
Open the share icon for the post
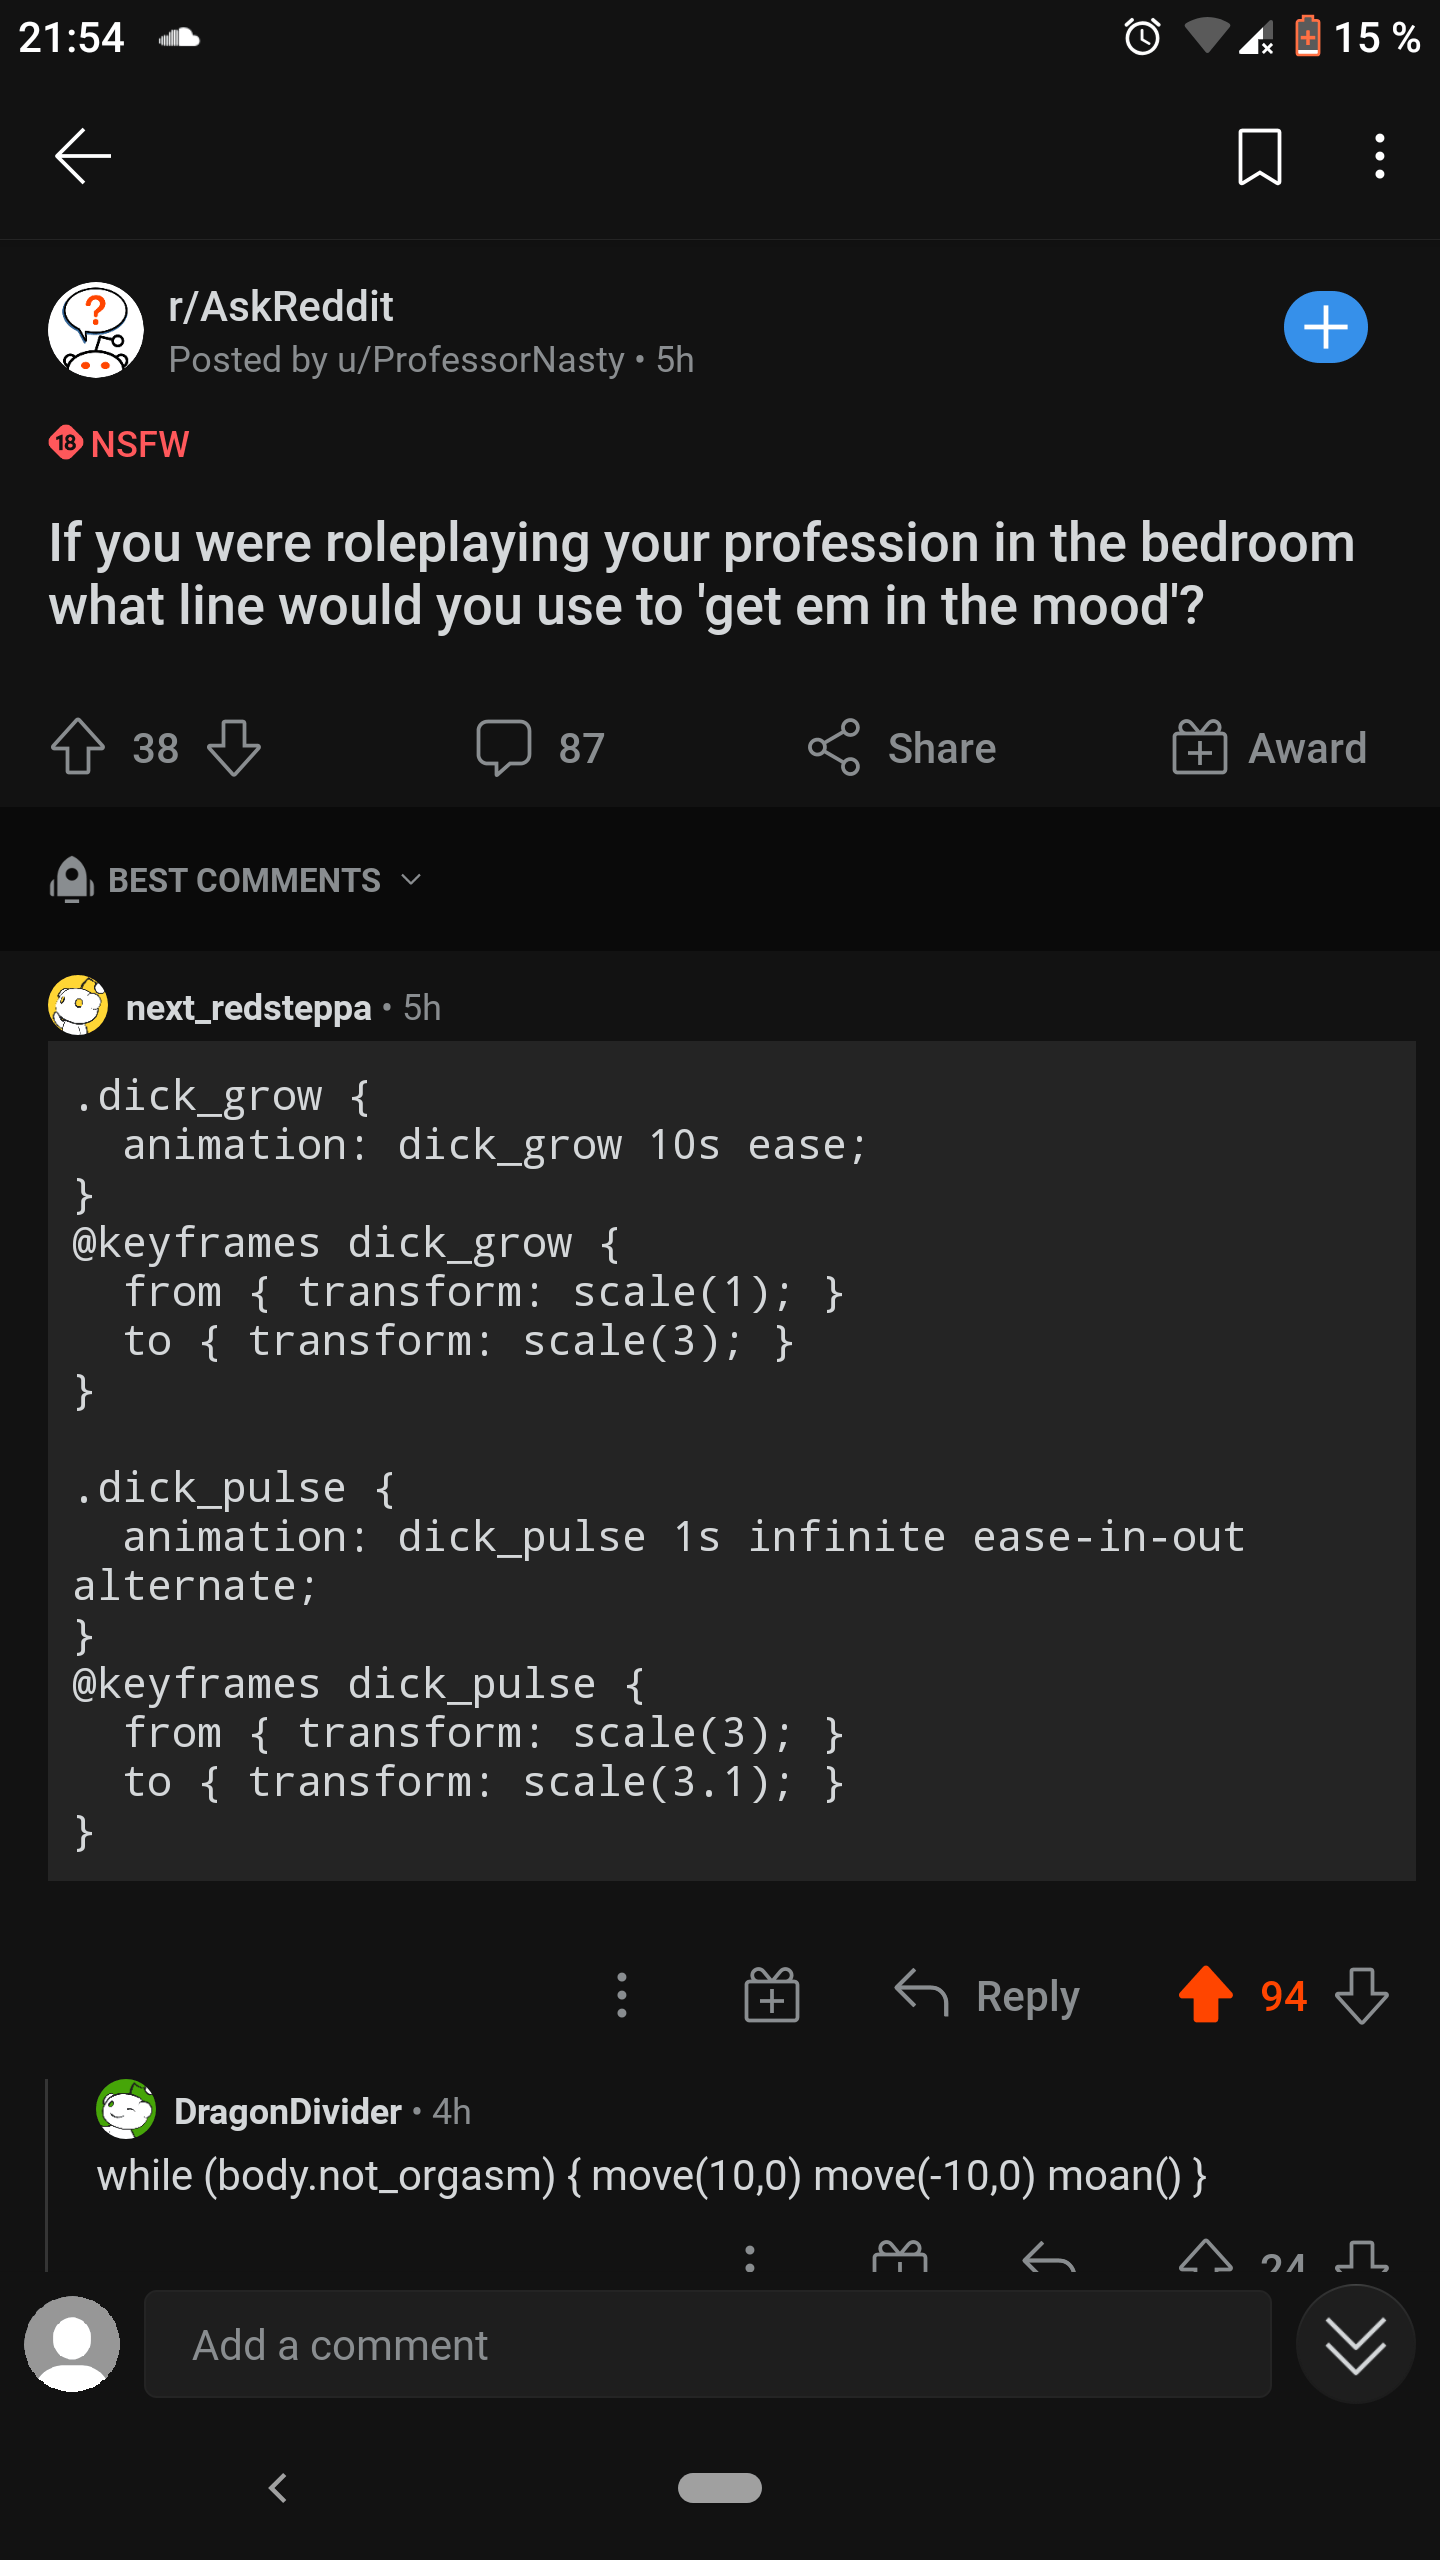click(834, 748)
